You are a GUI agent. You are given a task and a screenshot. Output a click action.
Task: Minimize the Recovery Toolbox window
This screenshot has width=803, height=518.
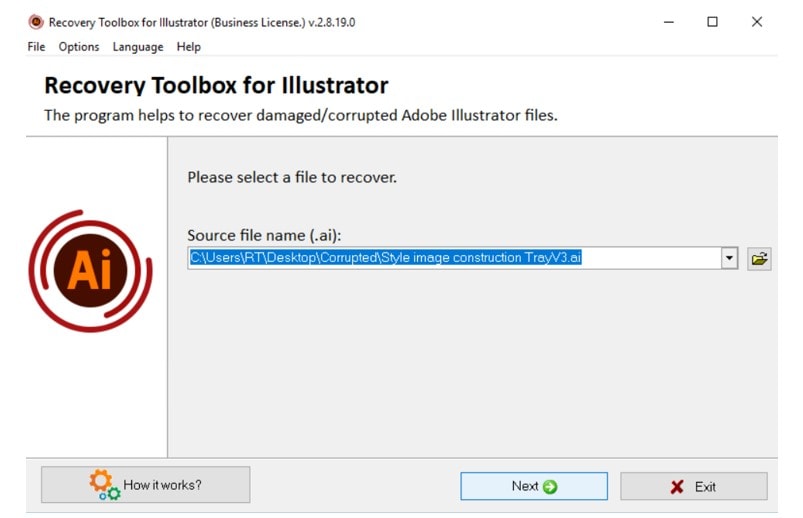coord(668,22)
